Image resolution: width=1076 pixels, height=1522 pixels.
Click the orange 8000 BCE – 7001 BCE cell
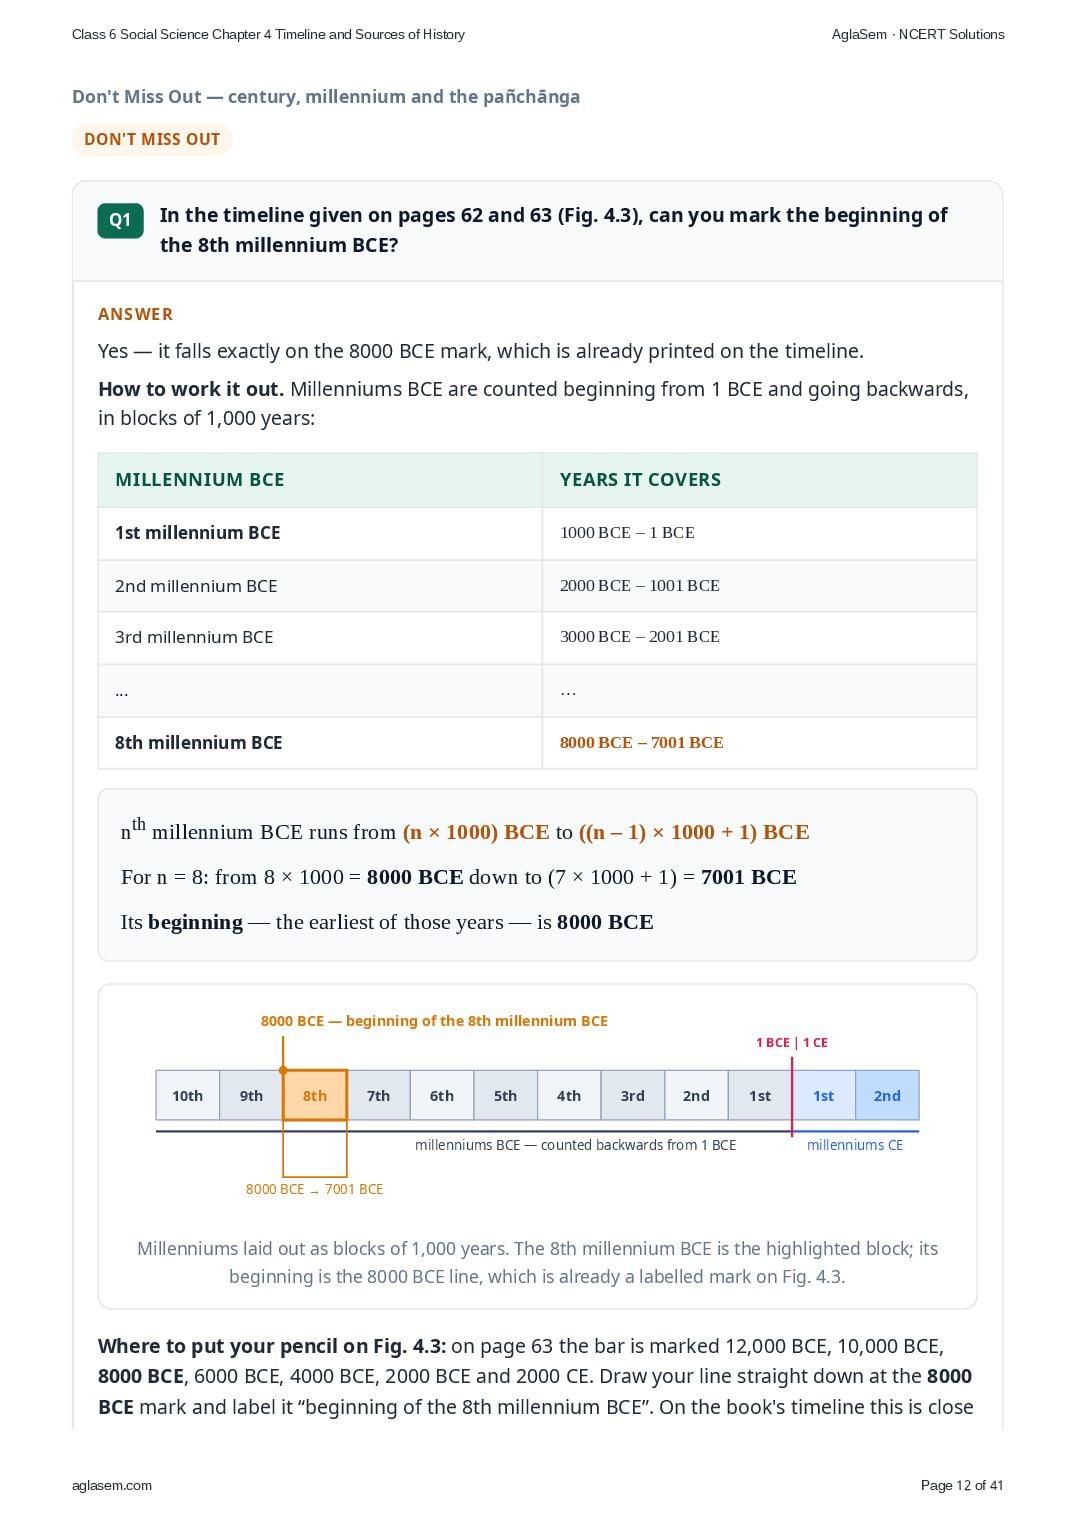pyautogui.click(x=641, y=743)
